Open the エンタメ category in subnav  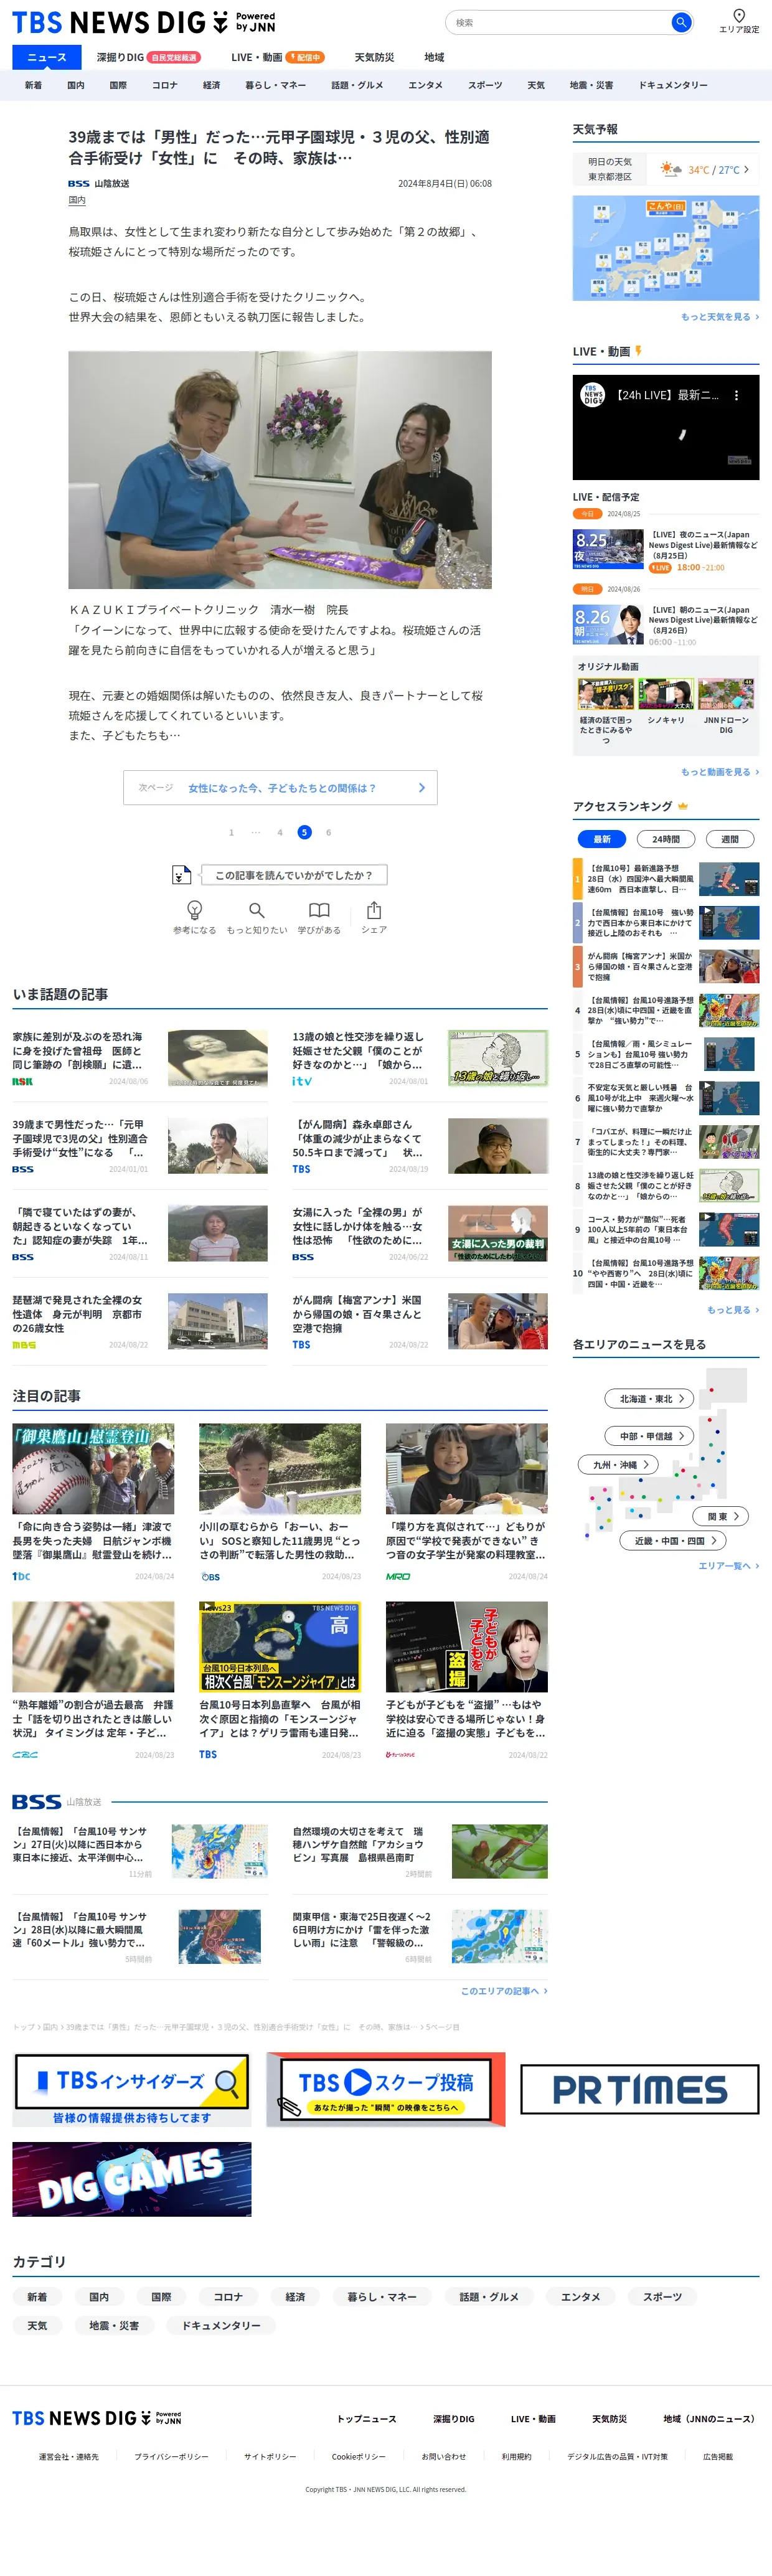coord(425,85)
